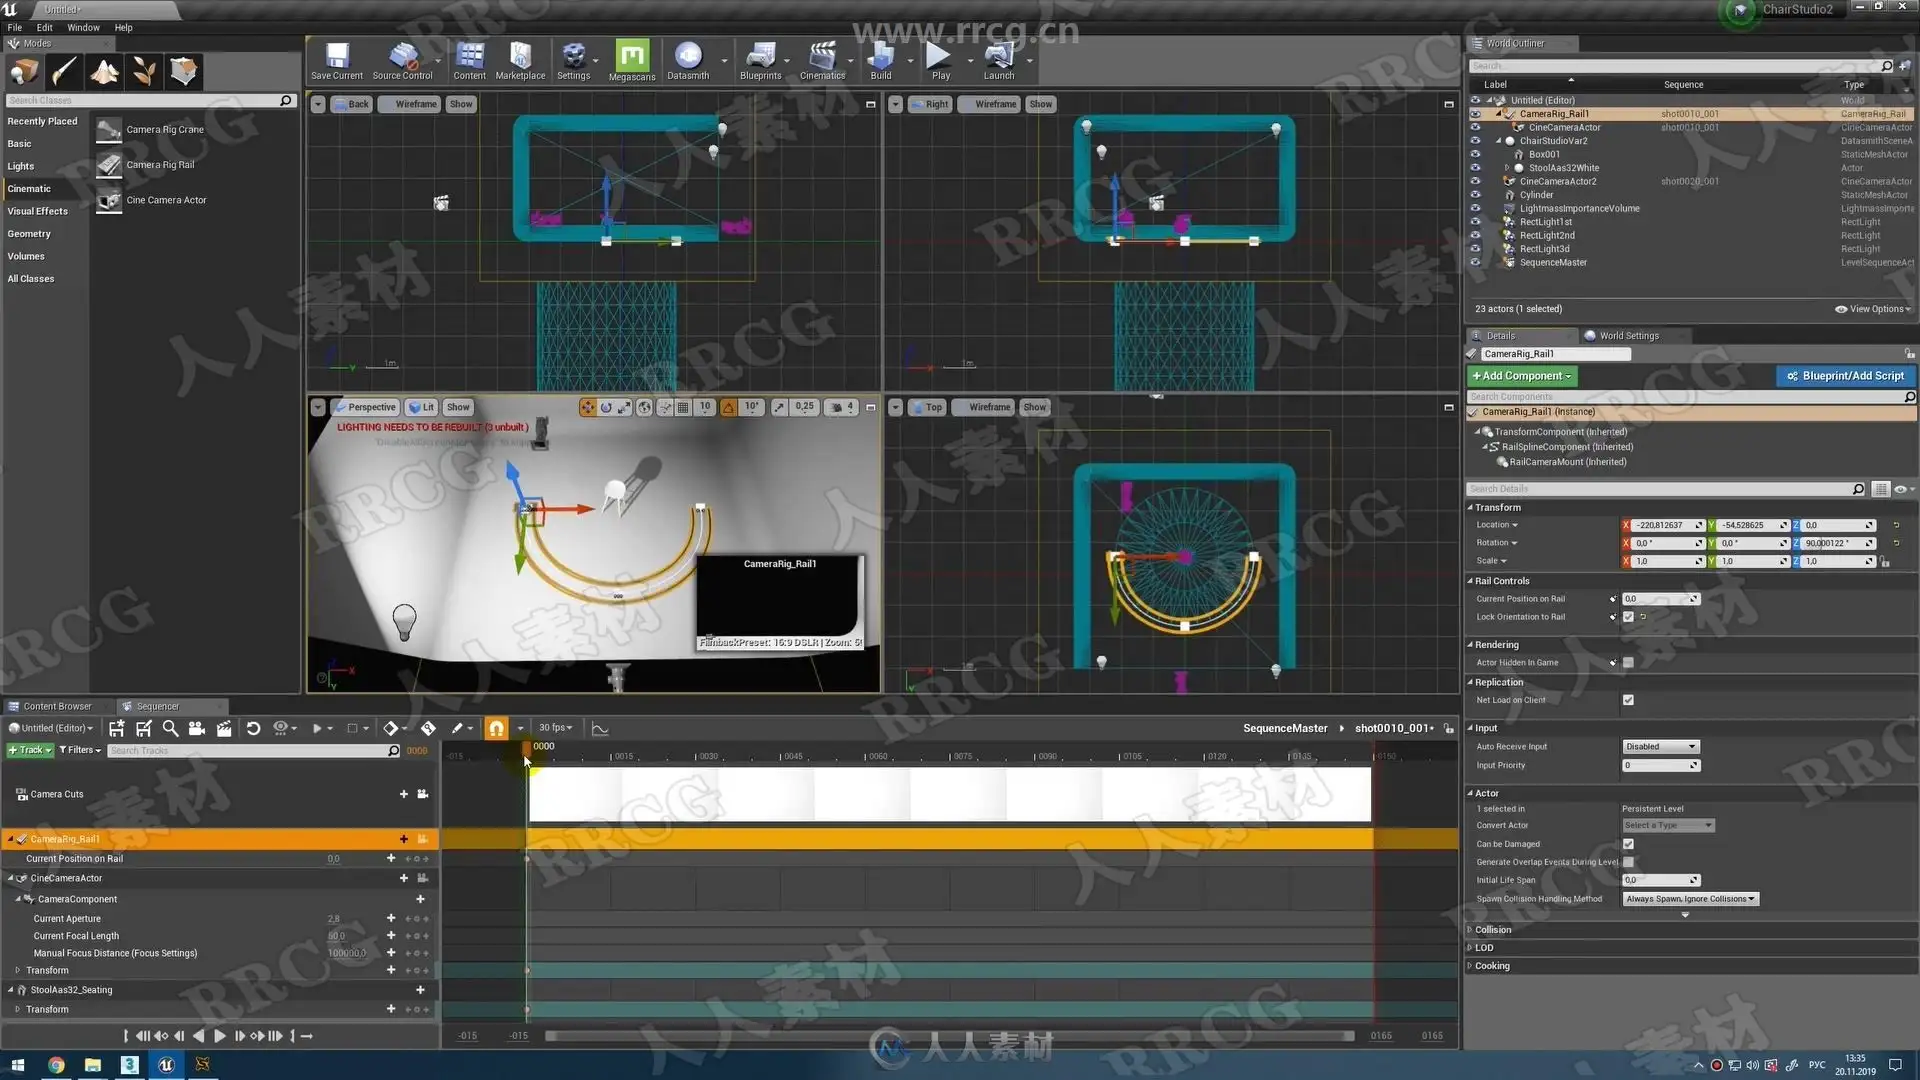This screenshot has height=1080, width=1920.
Task: Open the Cinematics toolbar icon
Action: coord(821,59)
